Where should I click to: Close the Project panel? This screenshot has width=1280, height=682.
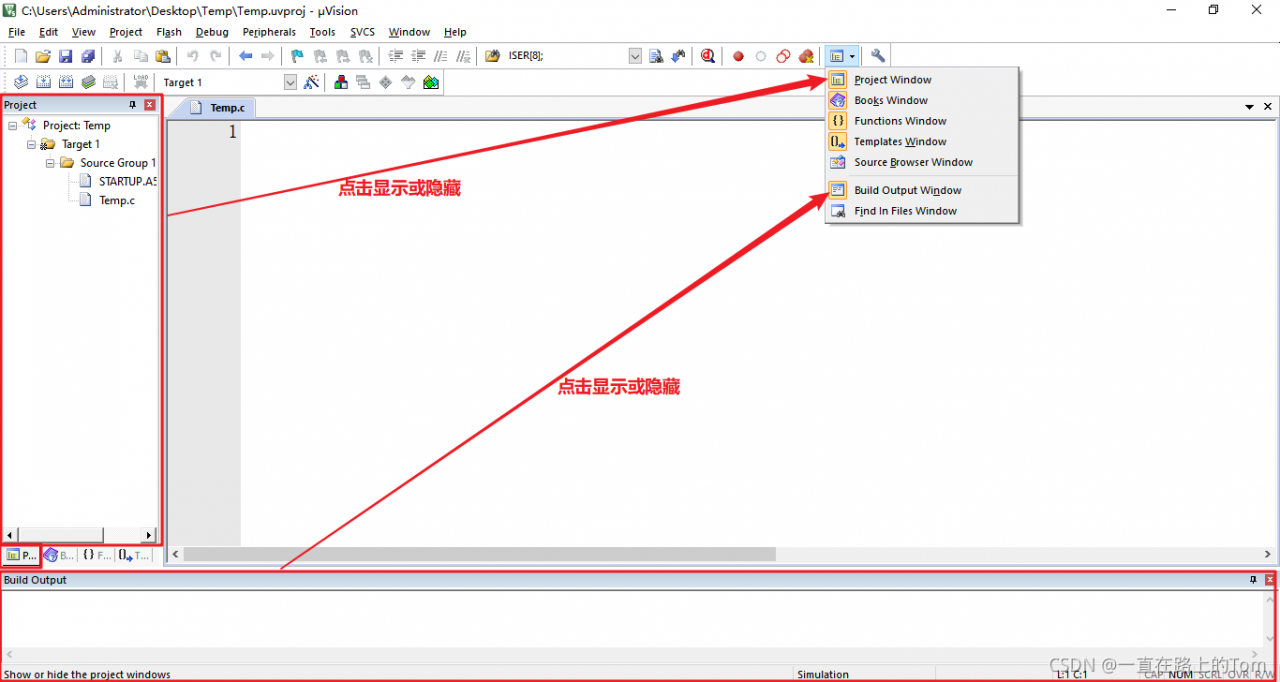(x=150, y=105)
